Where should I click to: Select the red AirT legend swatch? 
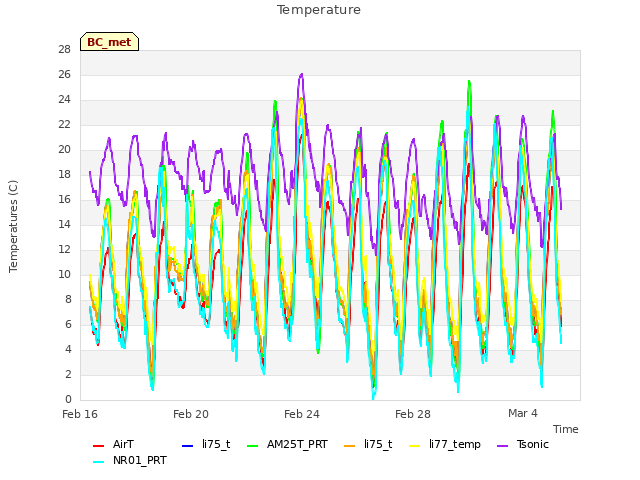pos(98,446)
